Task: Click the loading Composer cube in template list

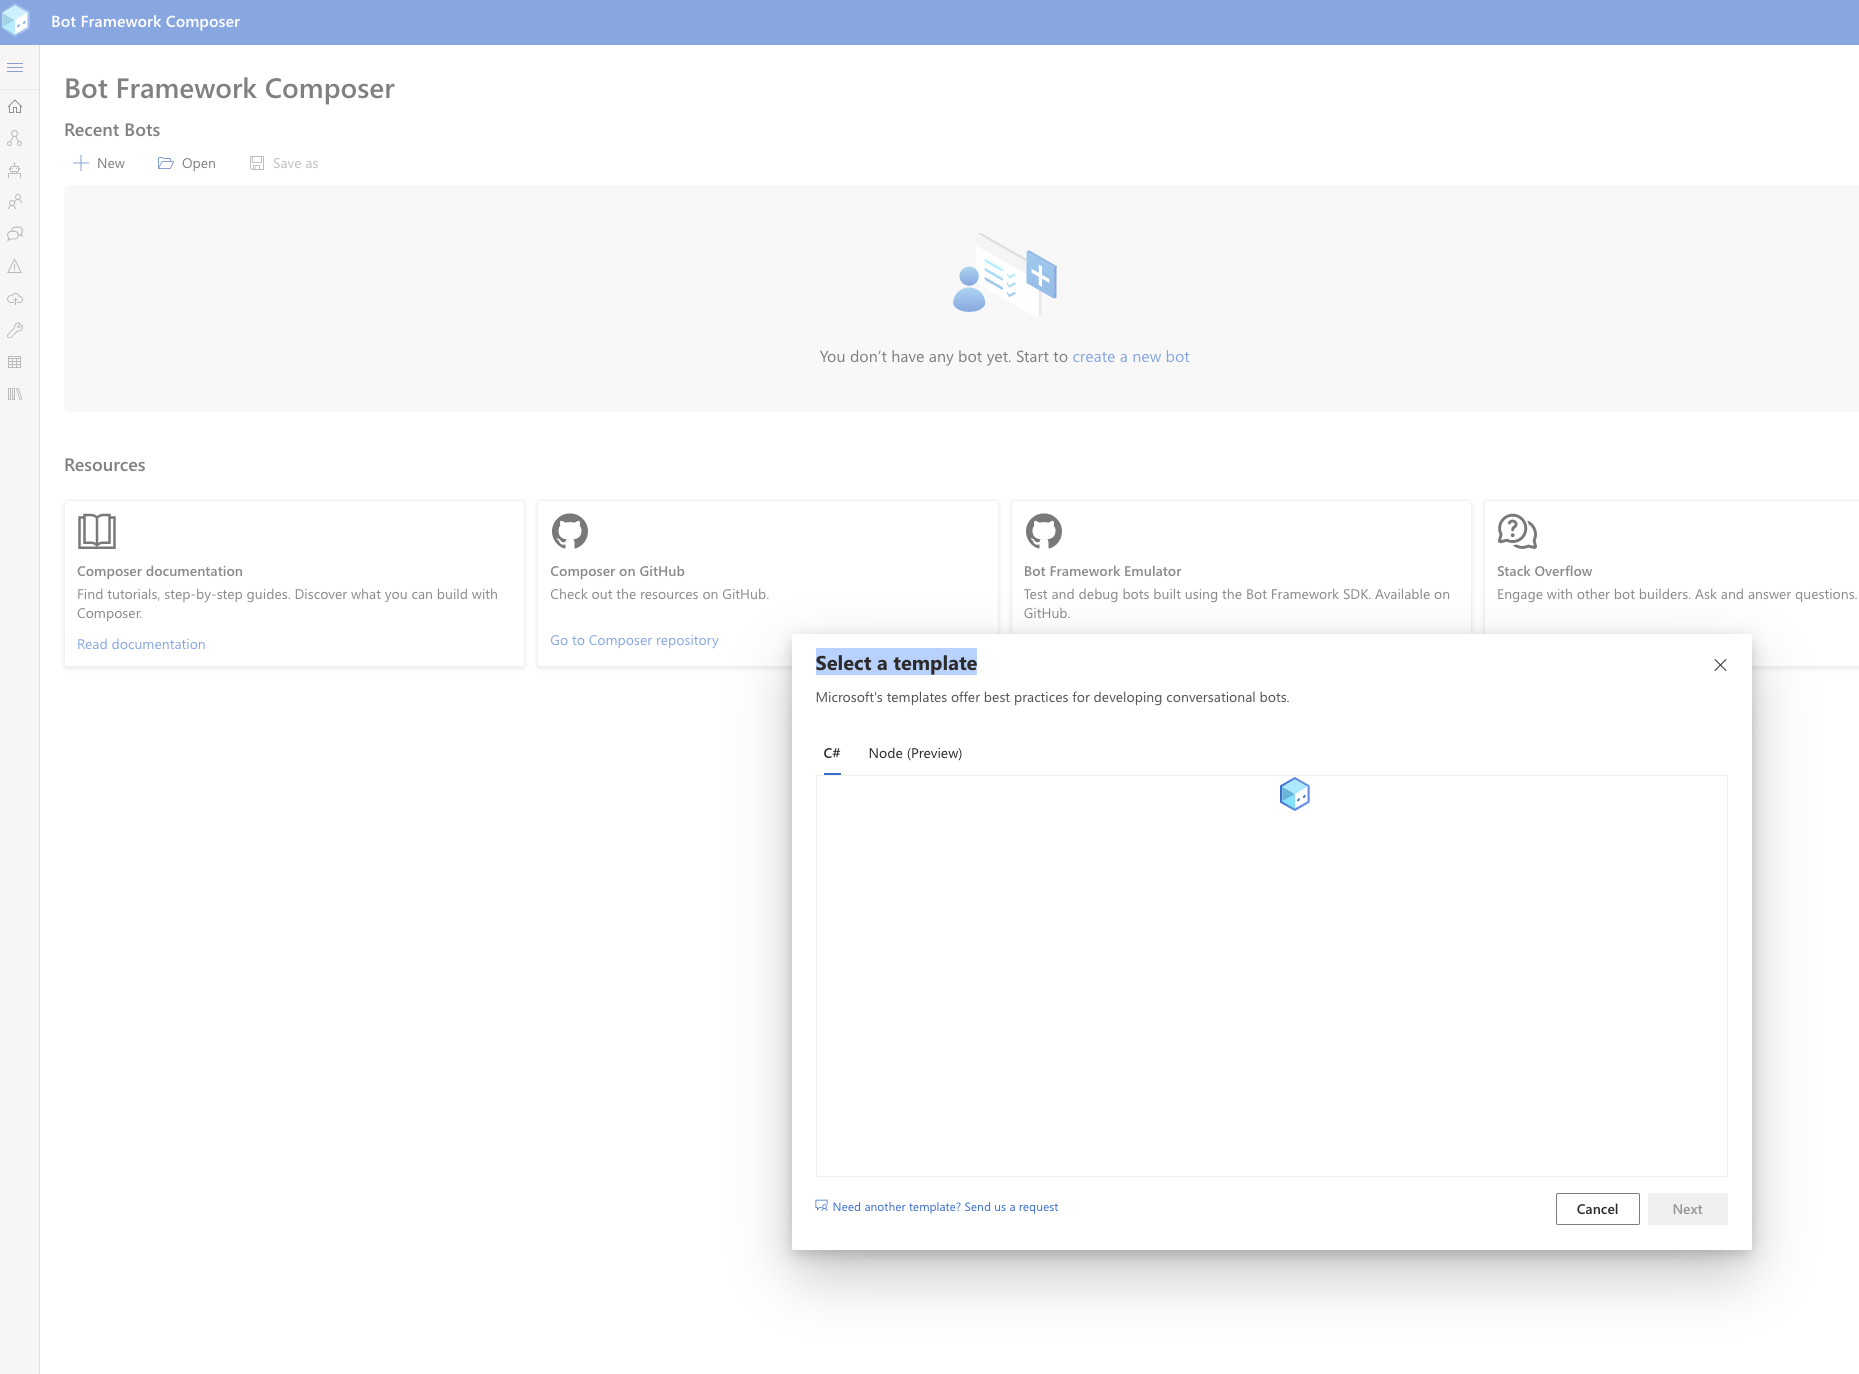Action: point(1295,794)
